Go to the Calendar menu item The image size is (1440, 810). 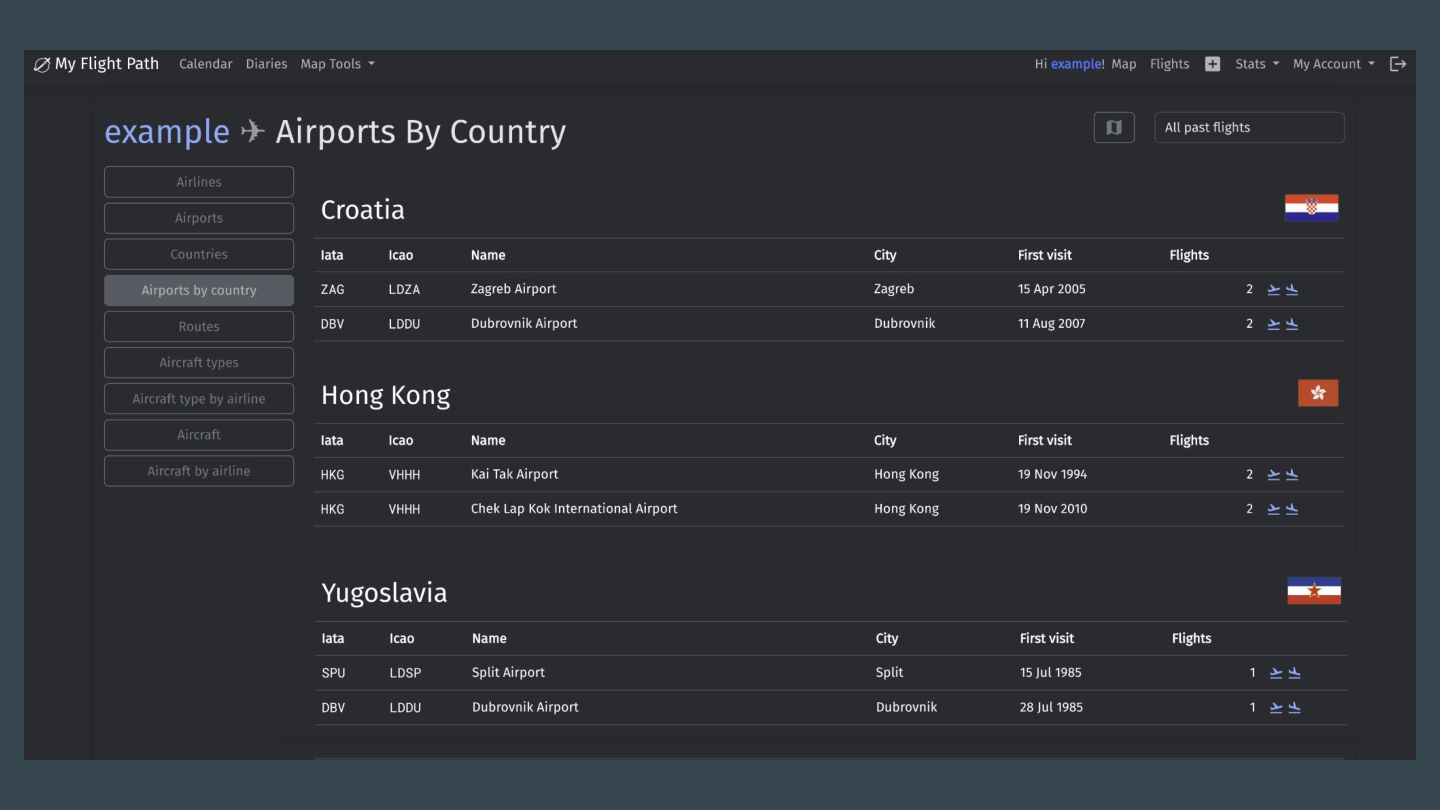(x=205, y=64)
